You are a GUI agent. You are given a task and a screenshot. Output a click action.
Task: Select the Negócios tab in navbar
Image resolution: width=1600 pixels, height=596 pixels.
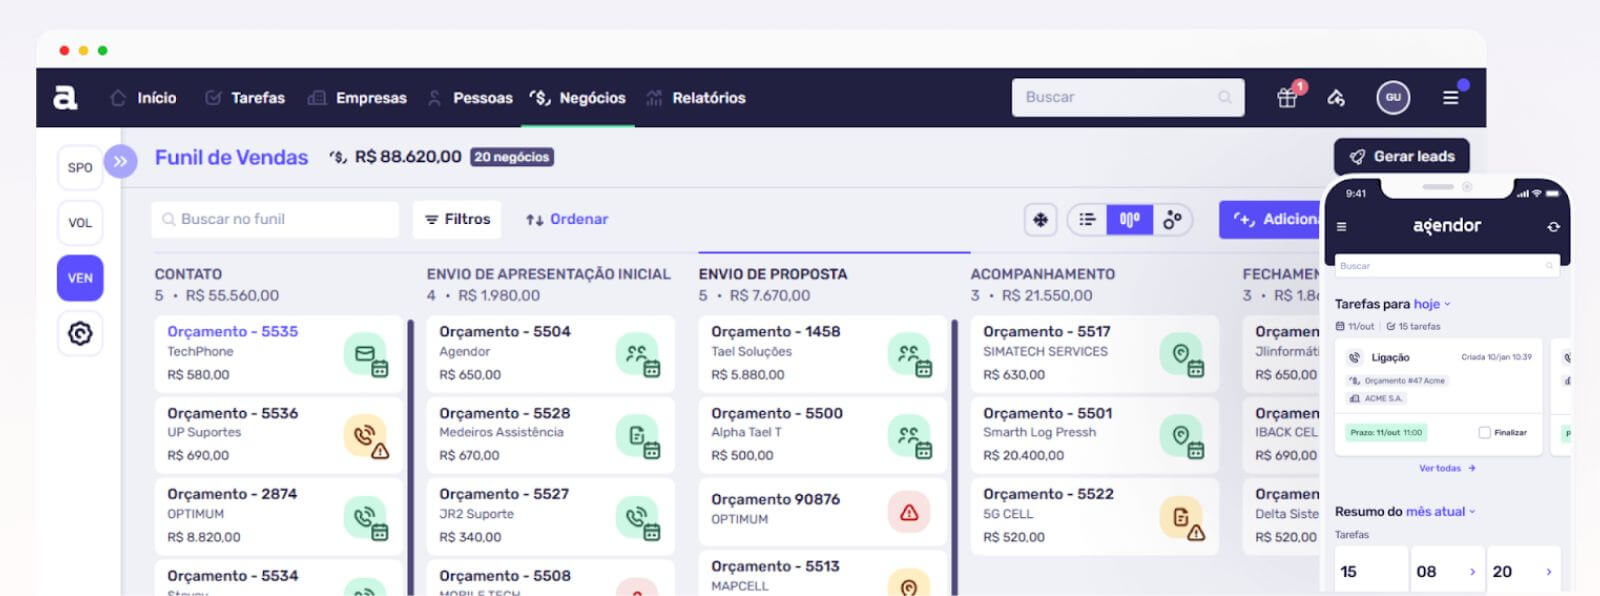point(578,98)
